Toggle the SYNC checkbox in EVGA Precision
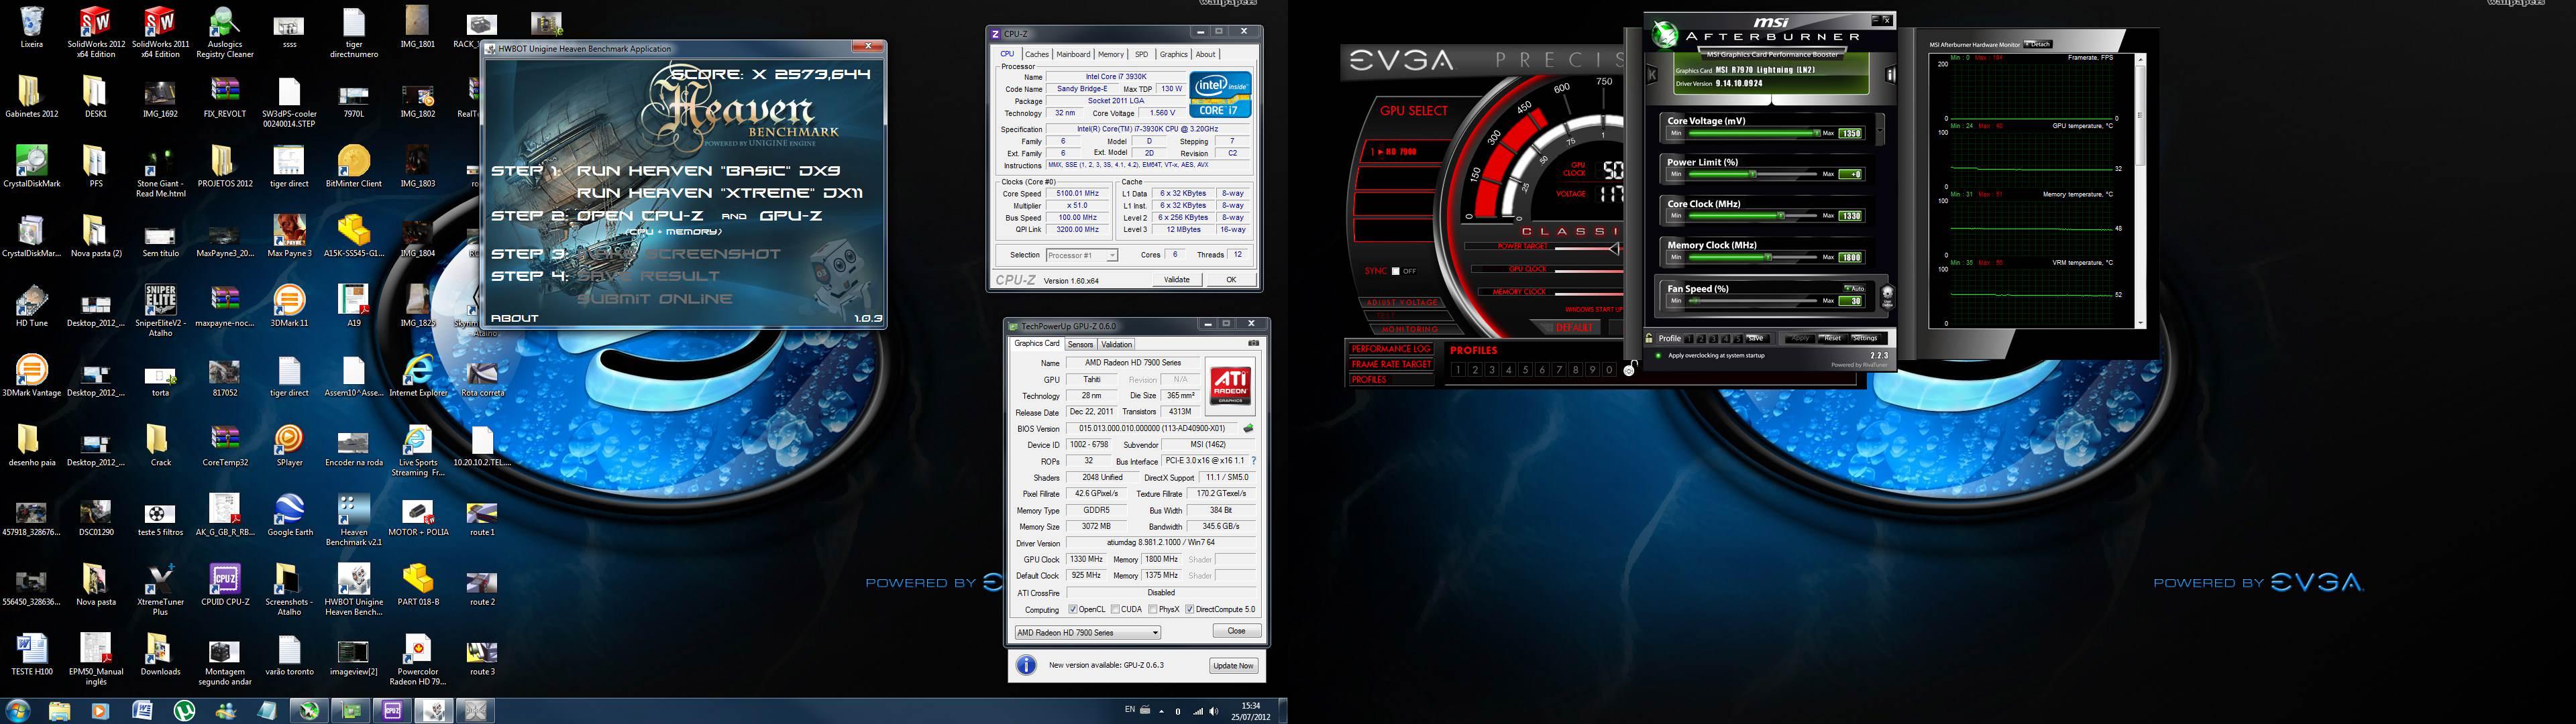Viewport: 2576px width, 724px height. [x=1395, y=271]
